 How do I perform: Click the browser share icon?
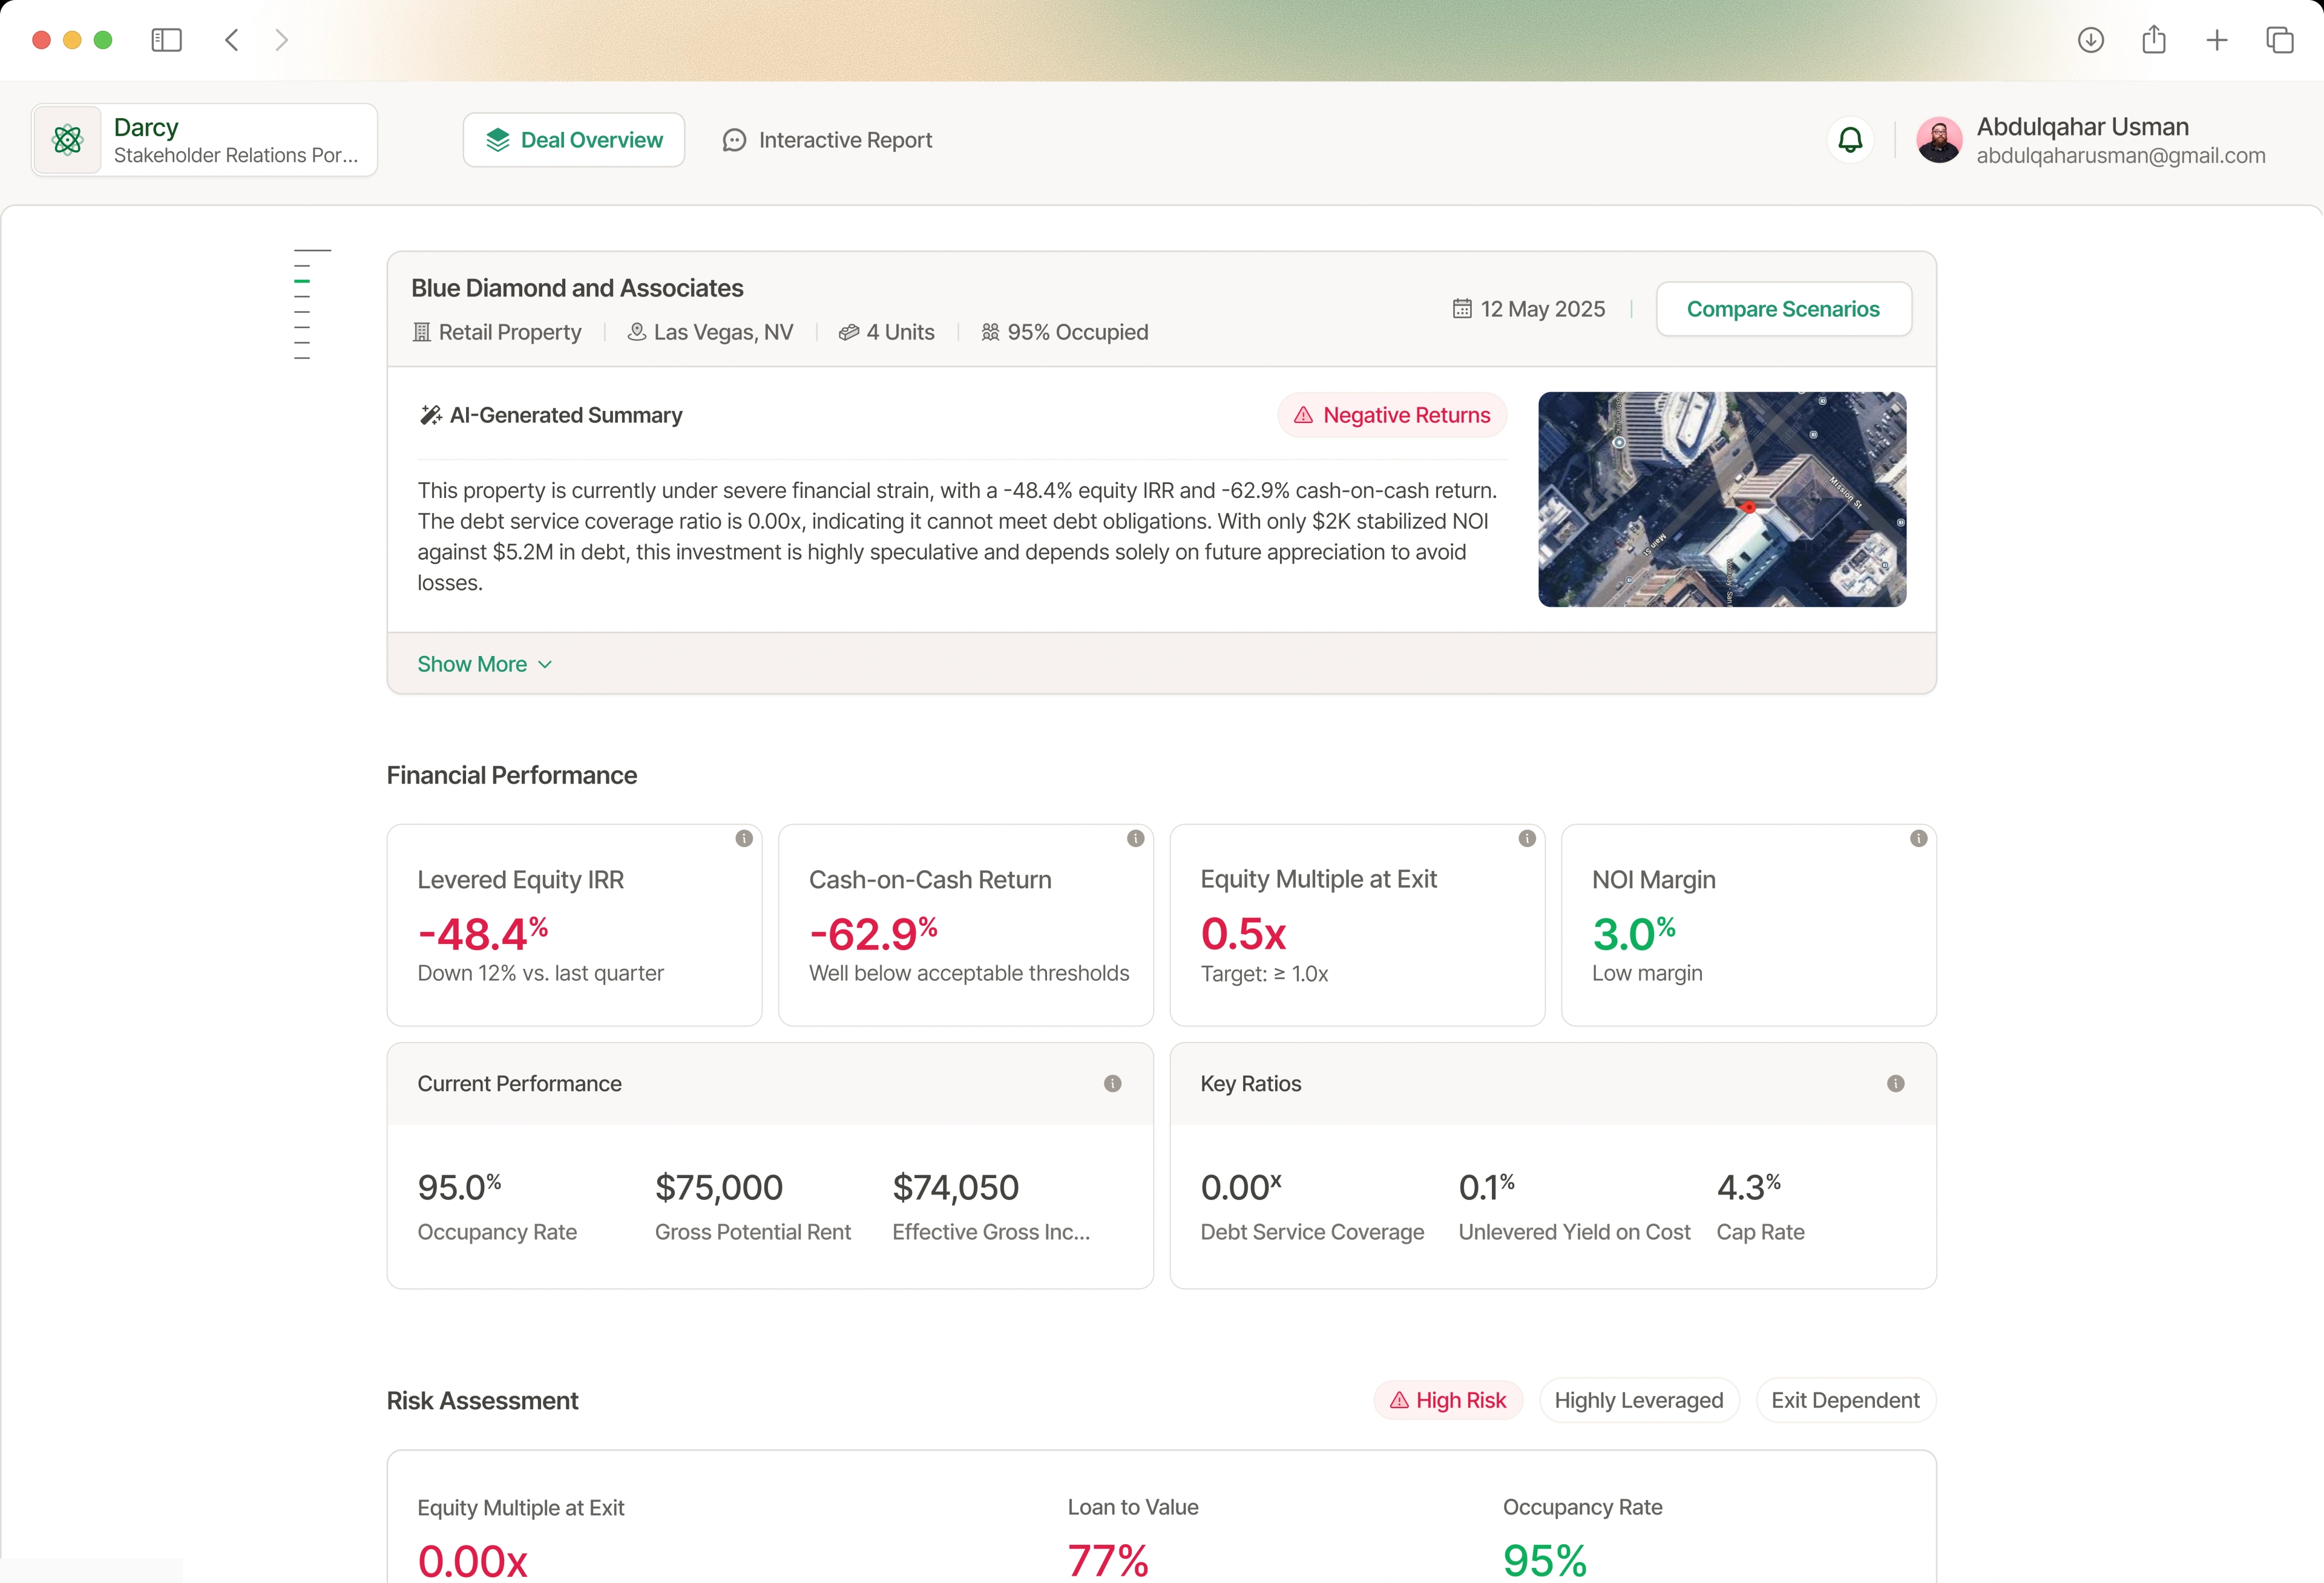coord(2154,40)
